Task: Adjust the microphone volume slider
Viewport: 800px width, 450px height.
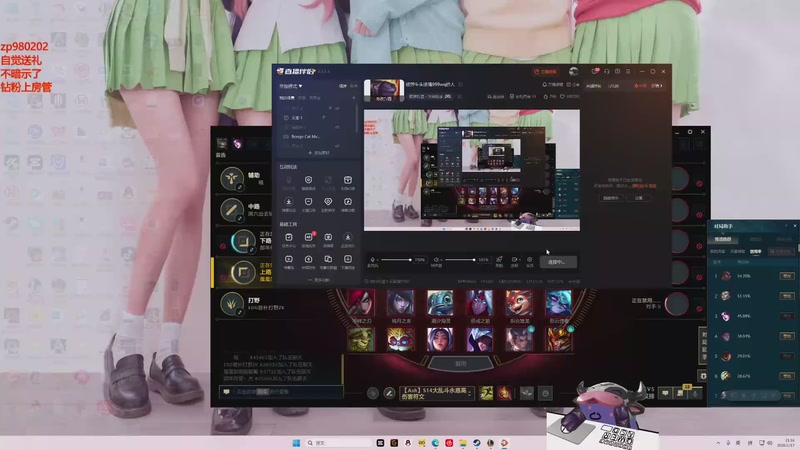Action: (x=396, y=260)
